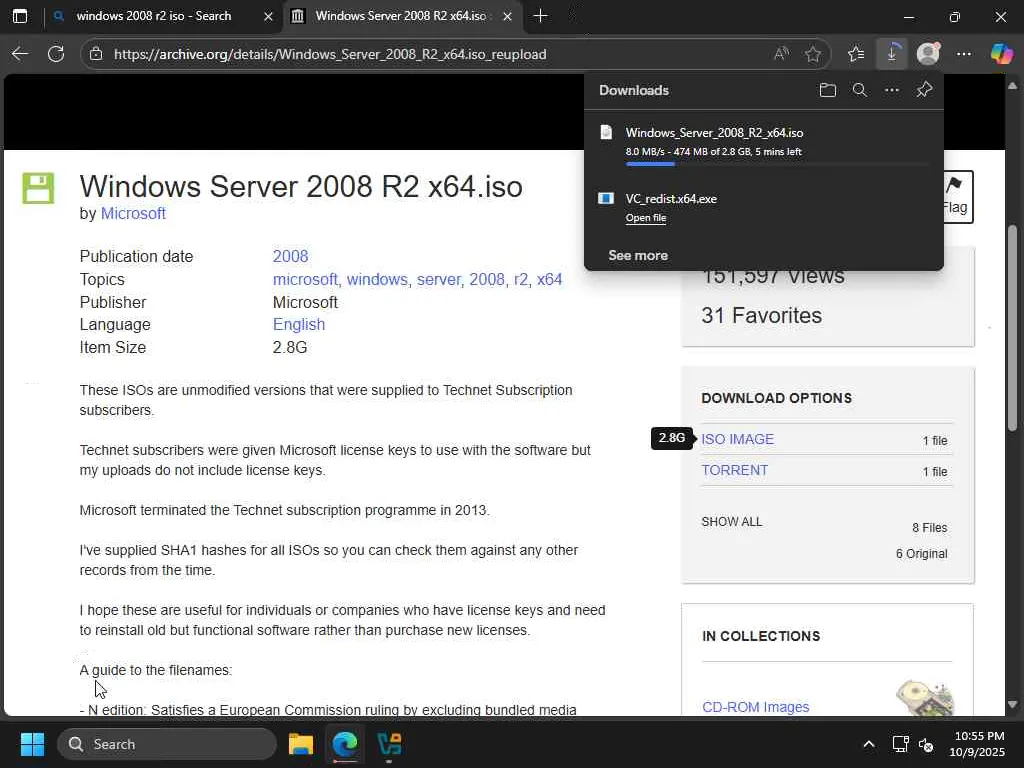
Task: Download via the TORRENT option
Action: tap(735, 470)
